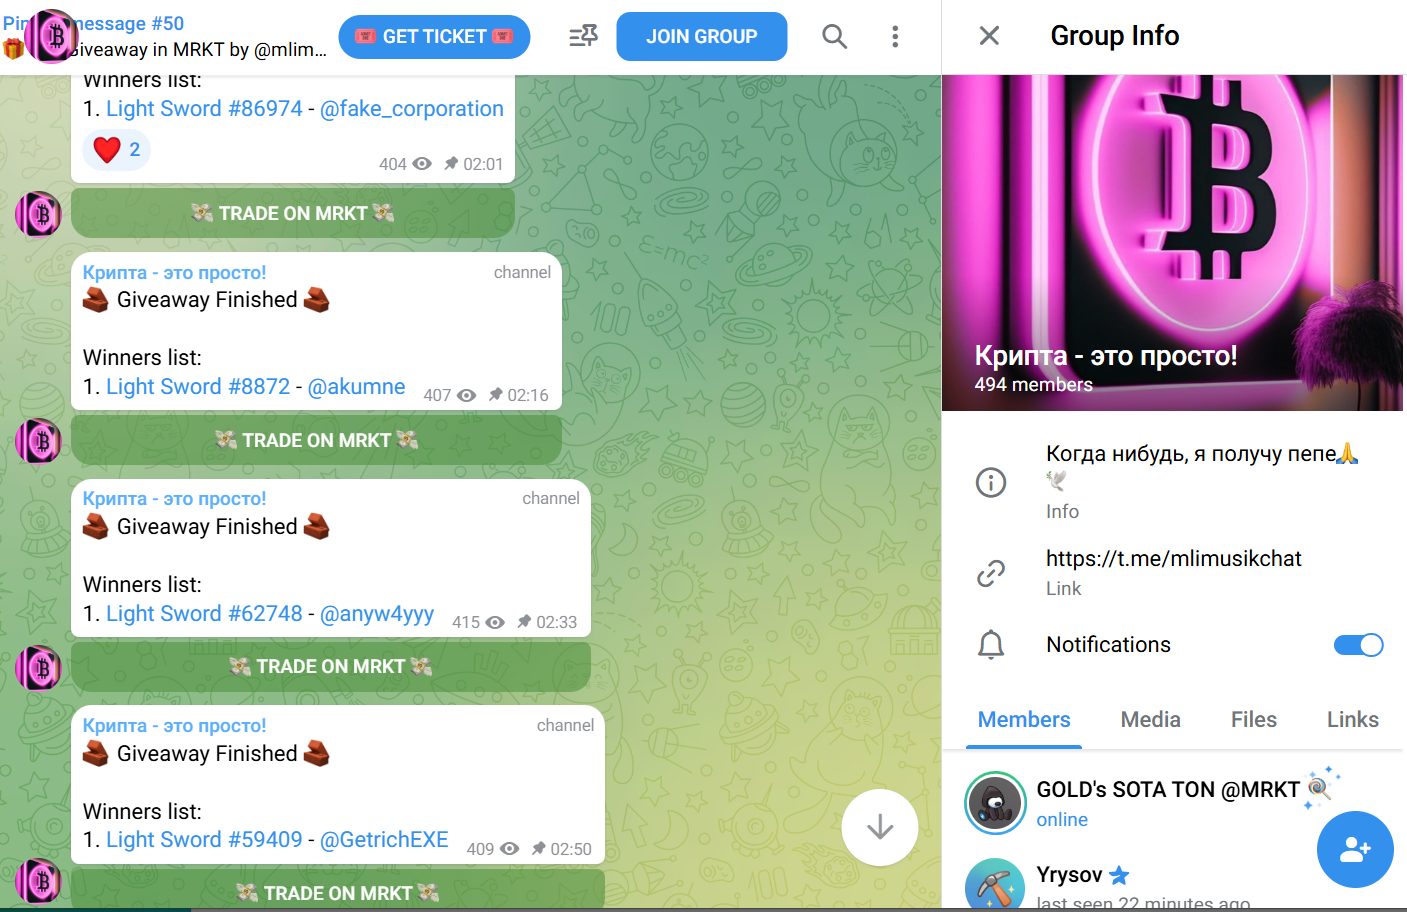
Task: Open the @anyw4yyy mention
Action: pyautogui.click(x=377, y=614)
